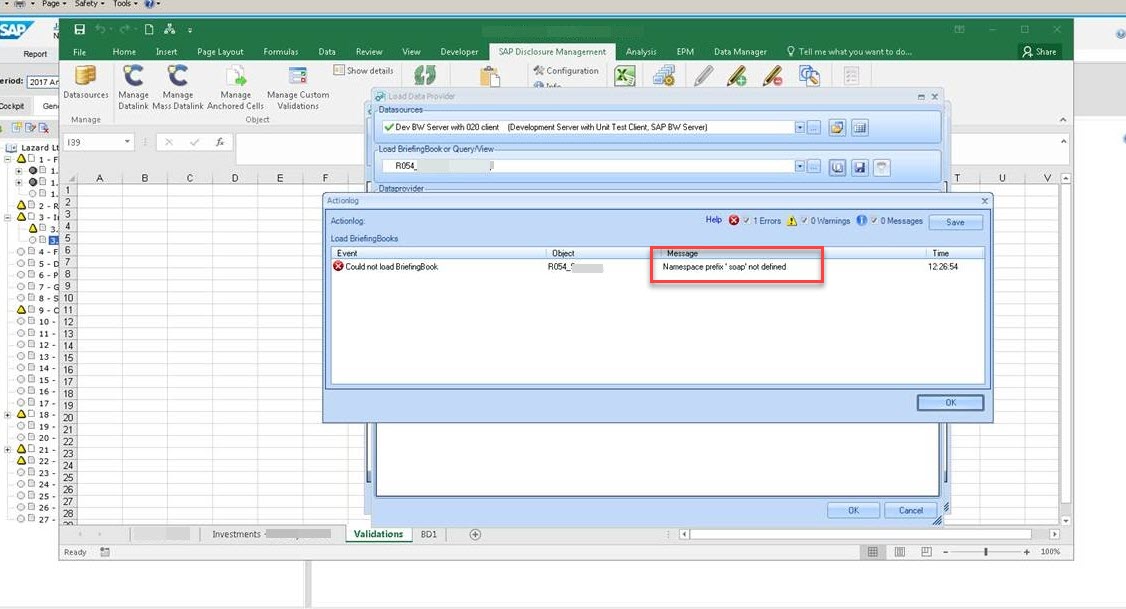Click the plain gray pencil ribbon icon
The image size is (1126, 609).
703,75
